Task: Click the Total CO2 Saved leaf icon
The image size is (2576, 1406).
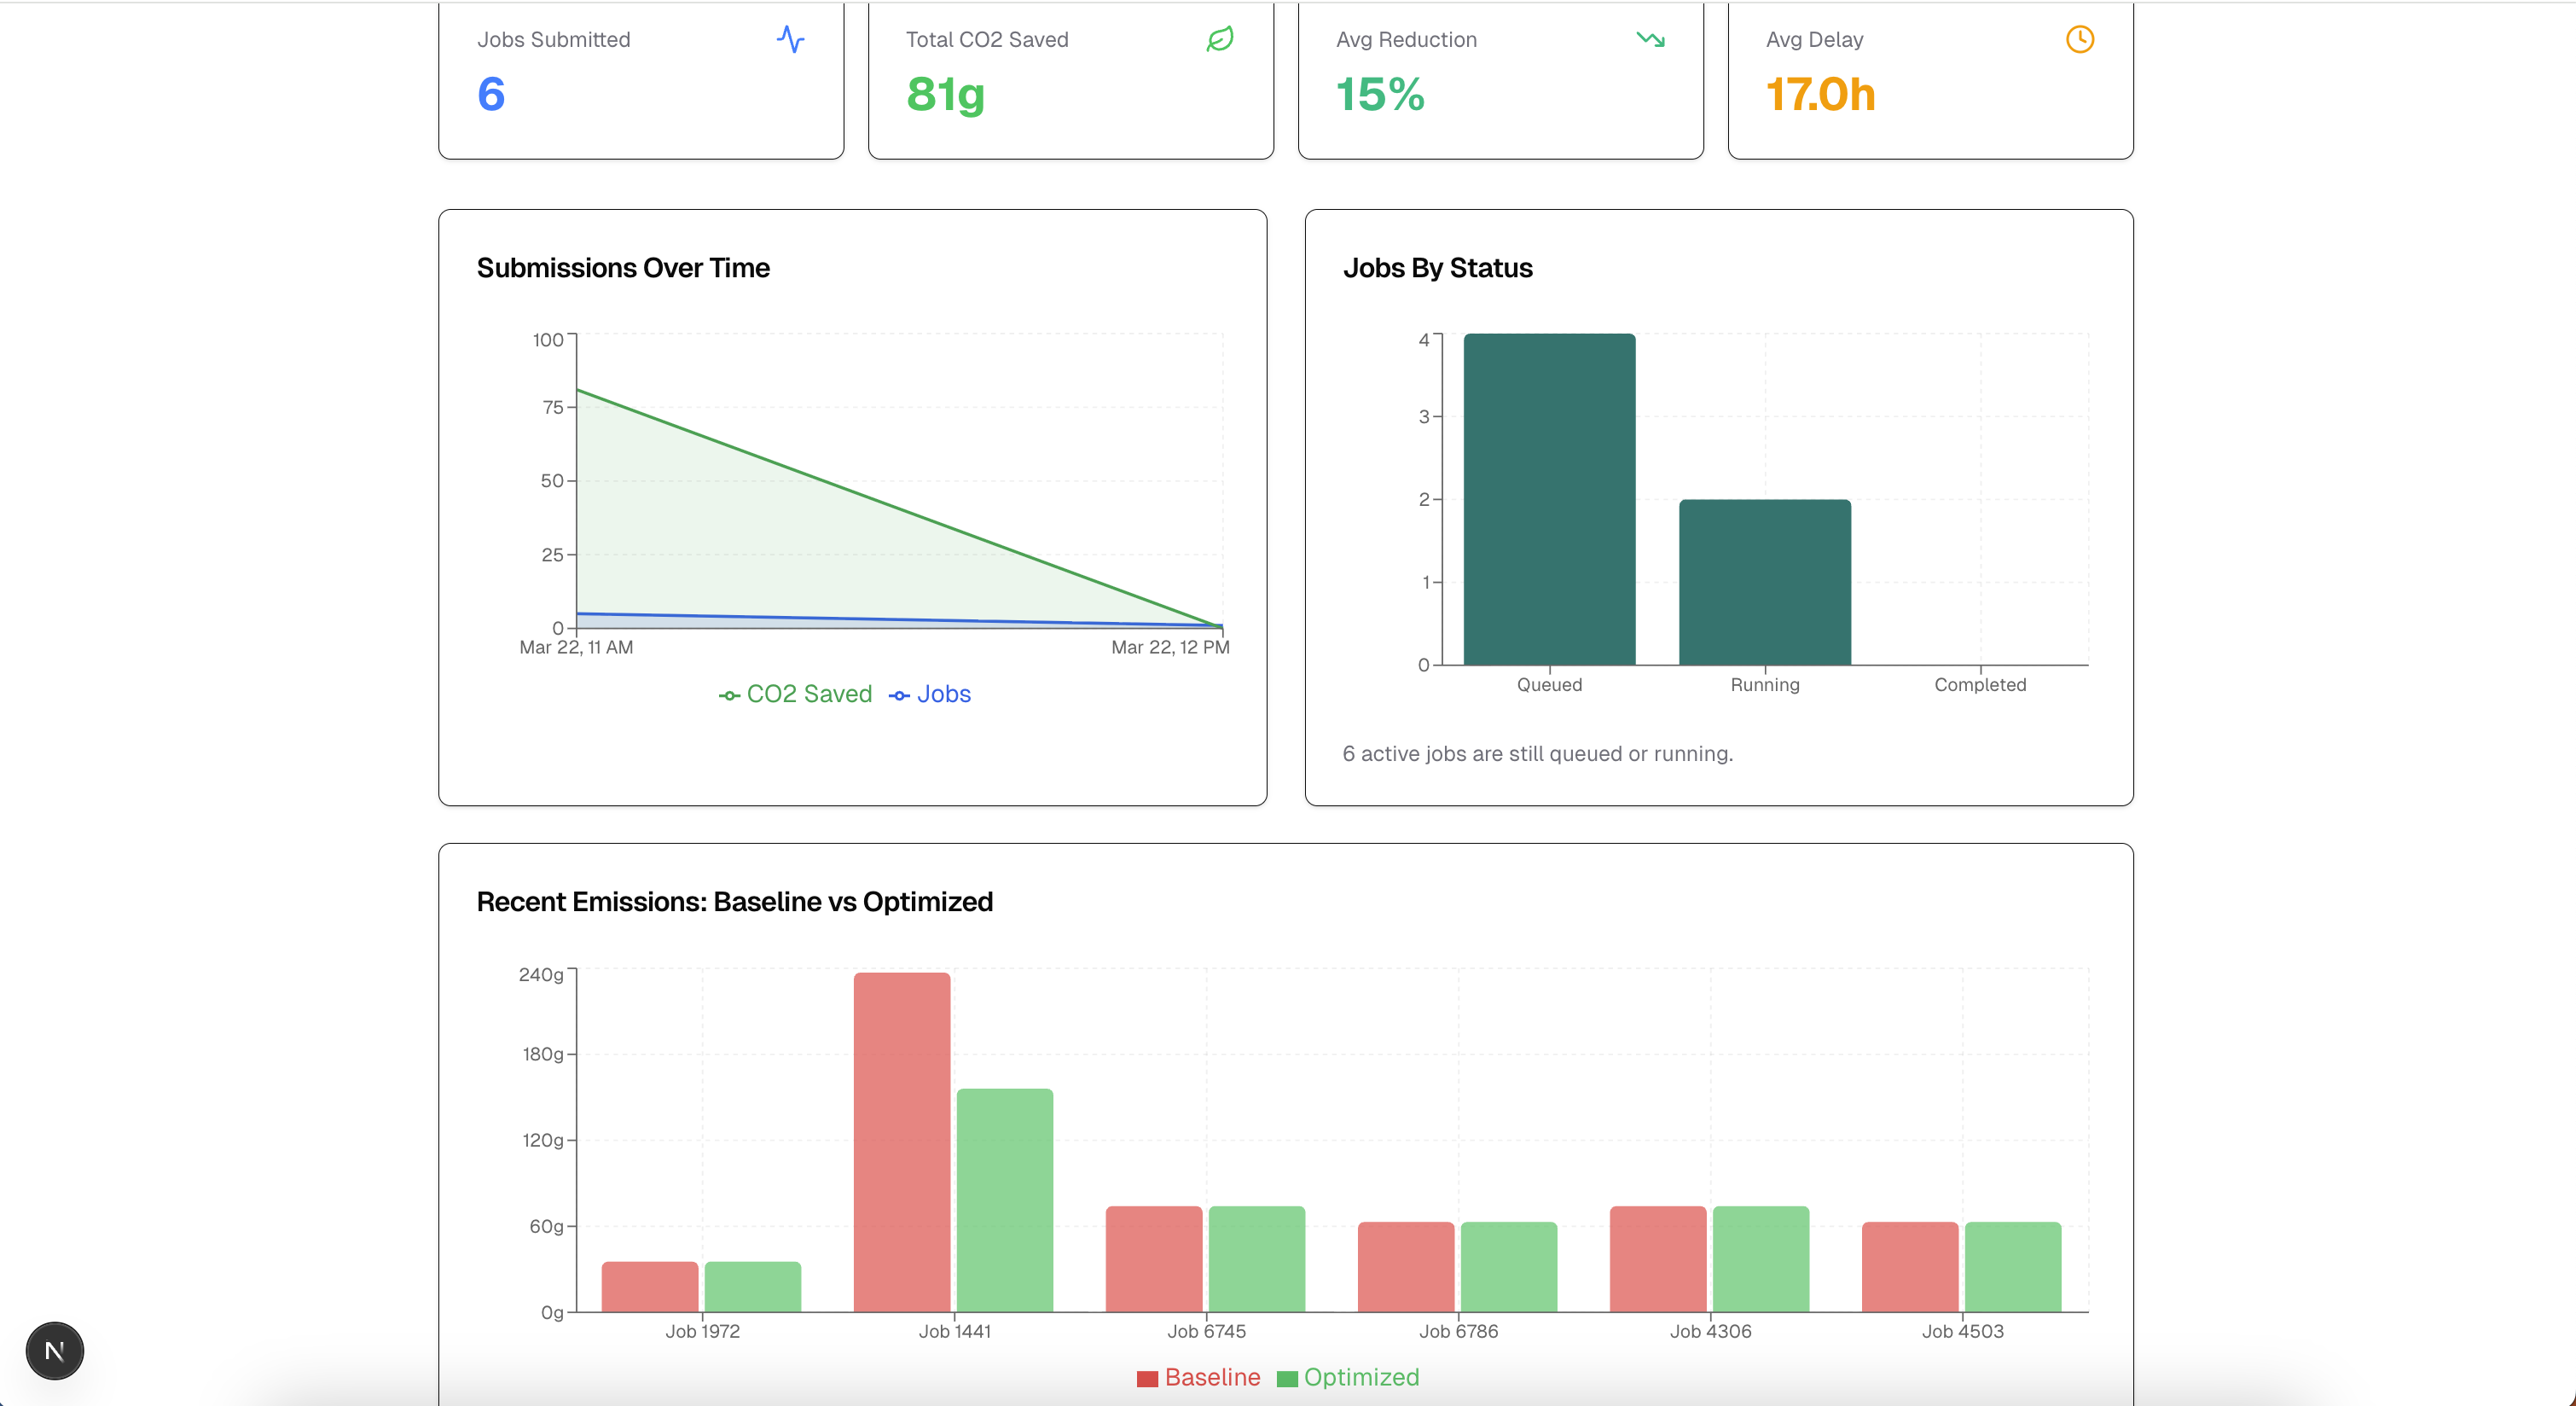Action: (x=1219, y=40)
